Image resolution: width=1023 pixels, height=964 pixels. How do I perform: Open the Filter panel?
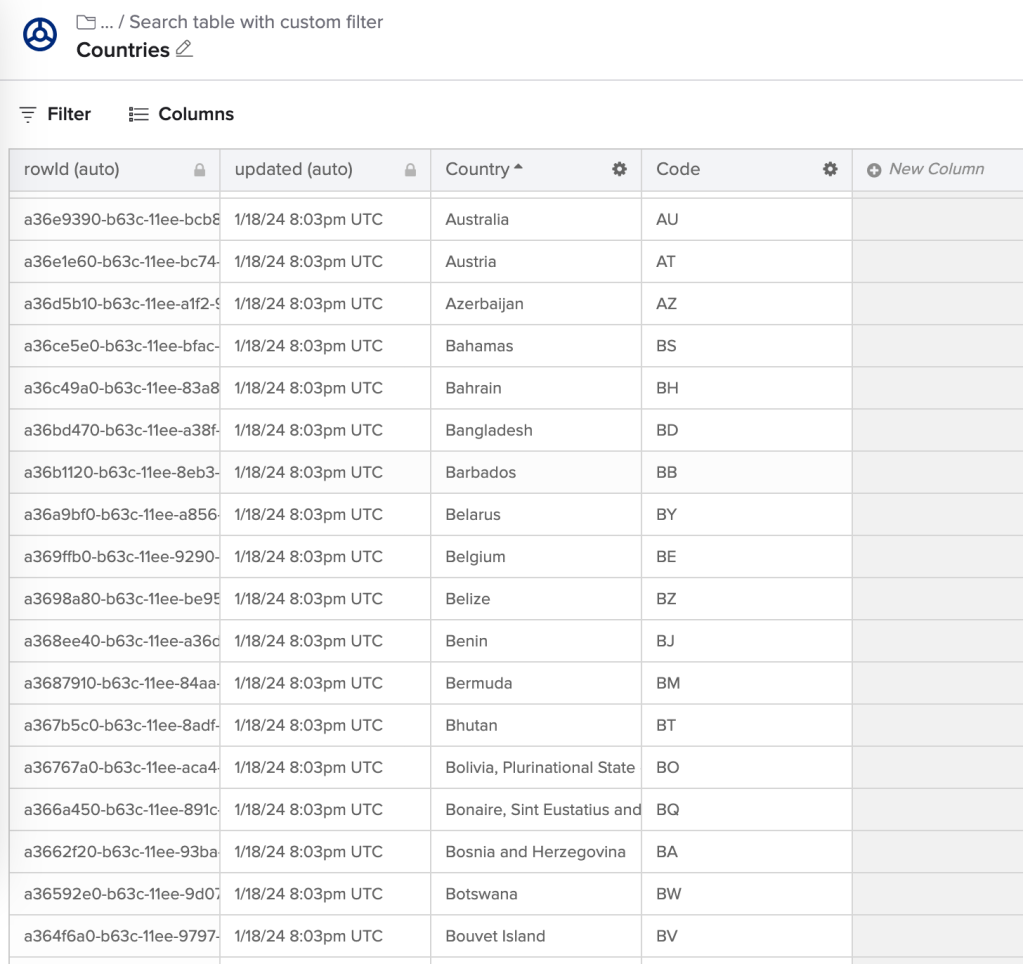[56, 114]
